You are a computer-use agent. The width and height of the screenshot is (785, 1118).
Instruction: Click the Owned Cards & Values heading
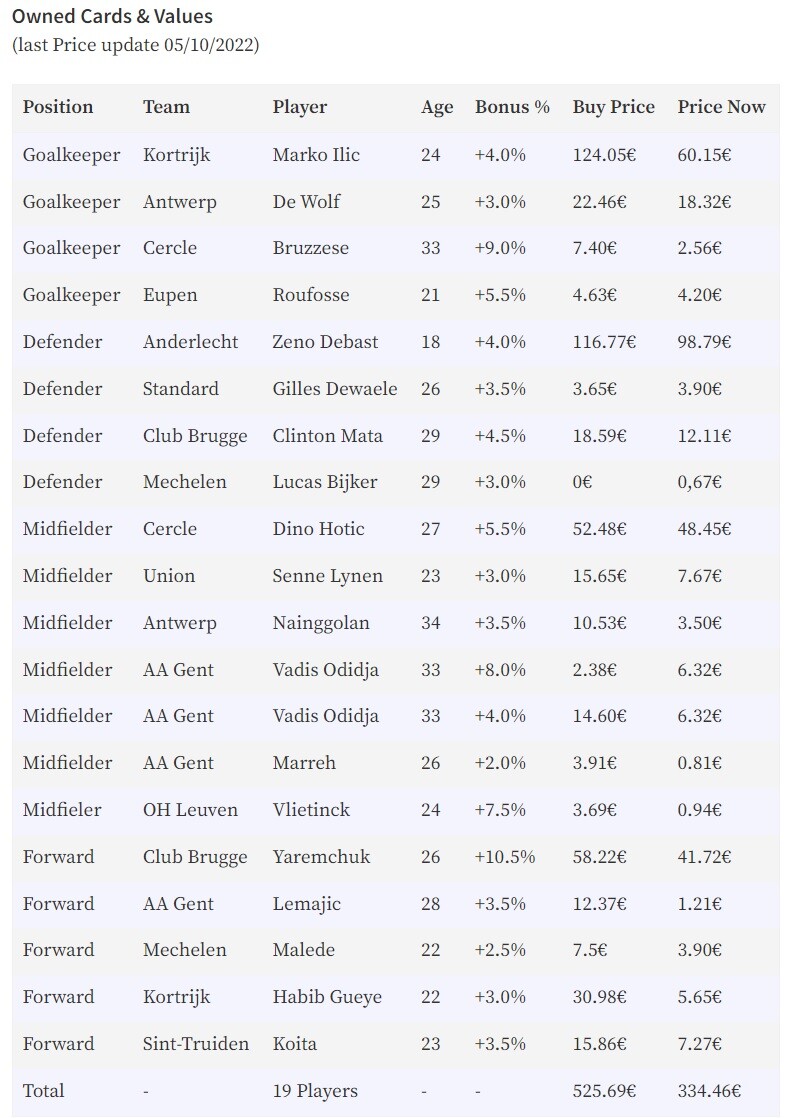(x=113, y=16)
